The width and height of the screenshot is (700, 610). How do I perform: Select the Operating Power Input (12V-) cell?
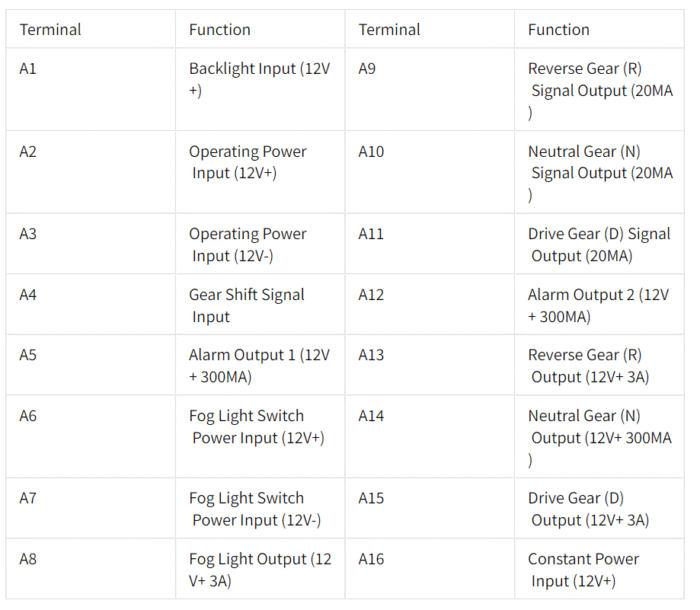pyautogui.click(x=260, y=244)
